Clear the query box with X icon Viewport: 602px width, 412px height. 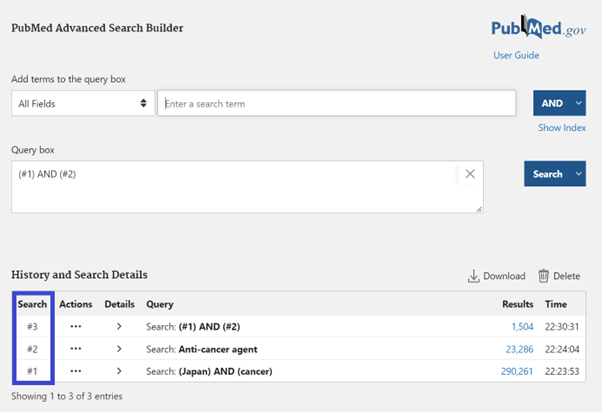pyautogui.click(x=470, y=174)
